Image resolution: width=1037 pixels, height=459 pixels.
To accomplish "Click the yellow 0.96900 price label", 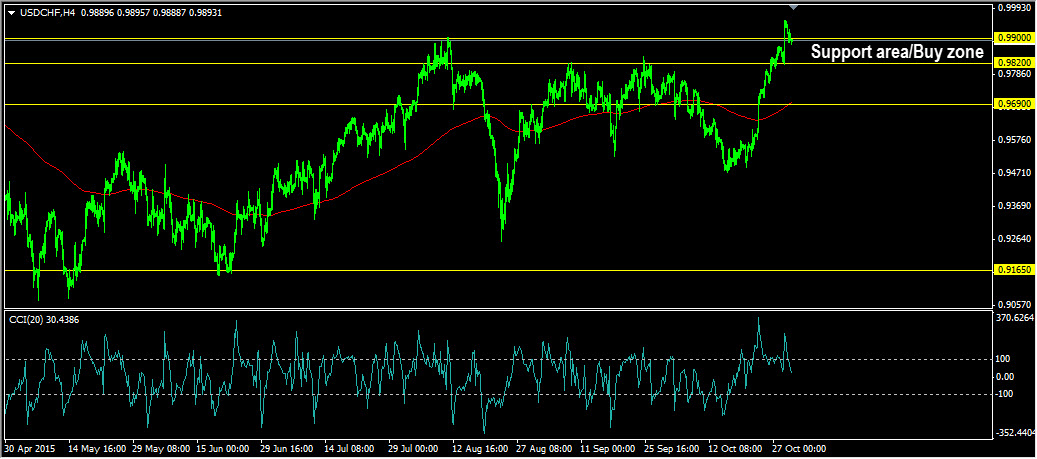I will click(x=1014, y=104).
